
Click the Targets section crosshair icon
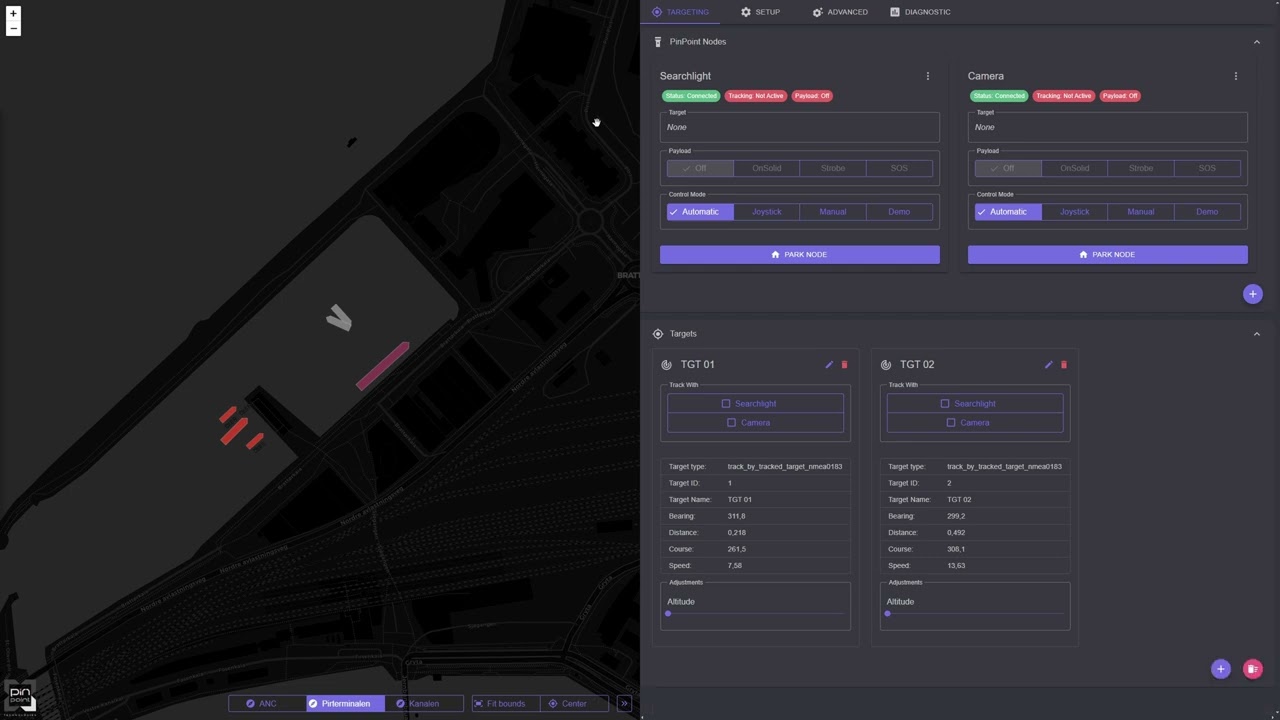658,334
